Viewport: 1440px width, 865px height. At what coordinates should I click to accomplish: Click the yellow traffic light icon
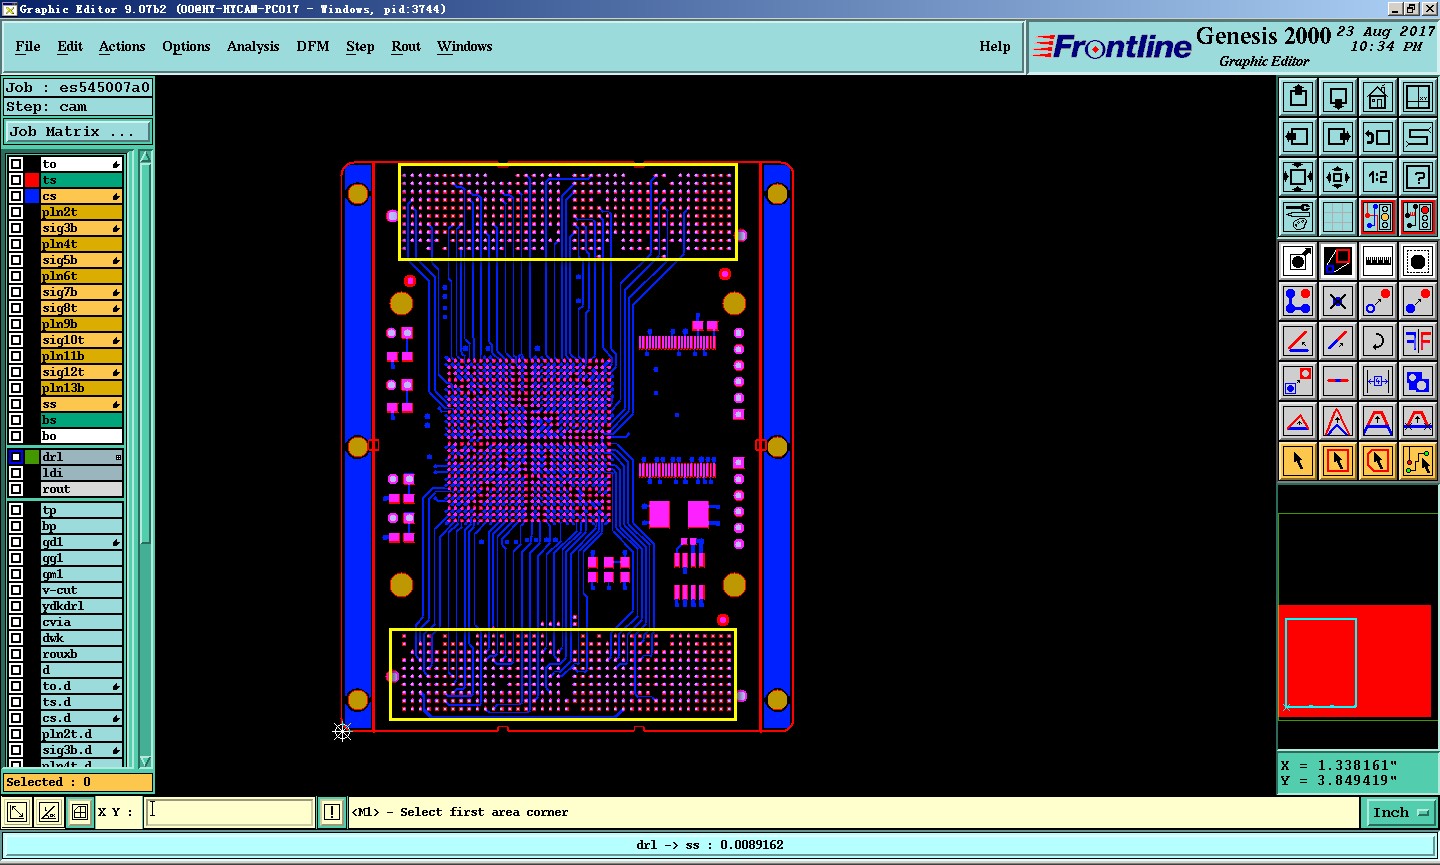pos(1378,217)
